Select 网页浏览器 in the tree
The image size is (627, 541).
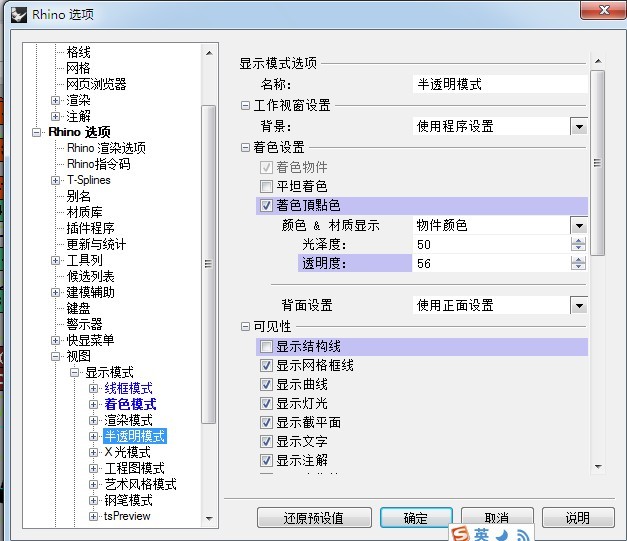click(96, 84)
